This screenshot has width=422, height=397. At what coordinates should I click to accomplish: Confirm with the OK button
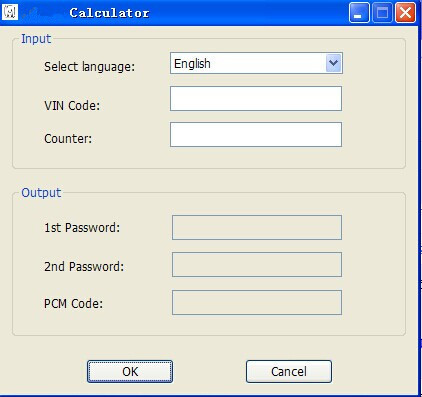[130, 371]
